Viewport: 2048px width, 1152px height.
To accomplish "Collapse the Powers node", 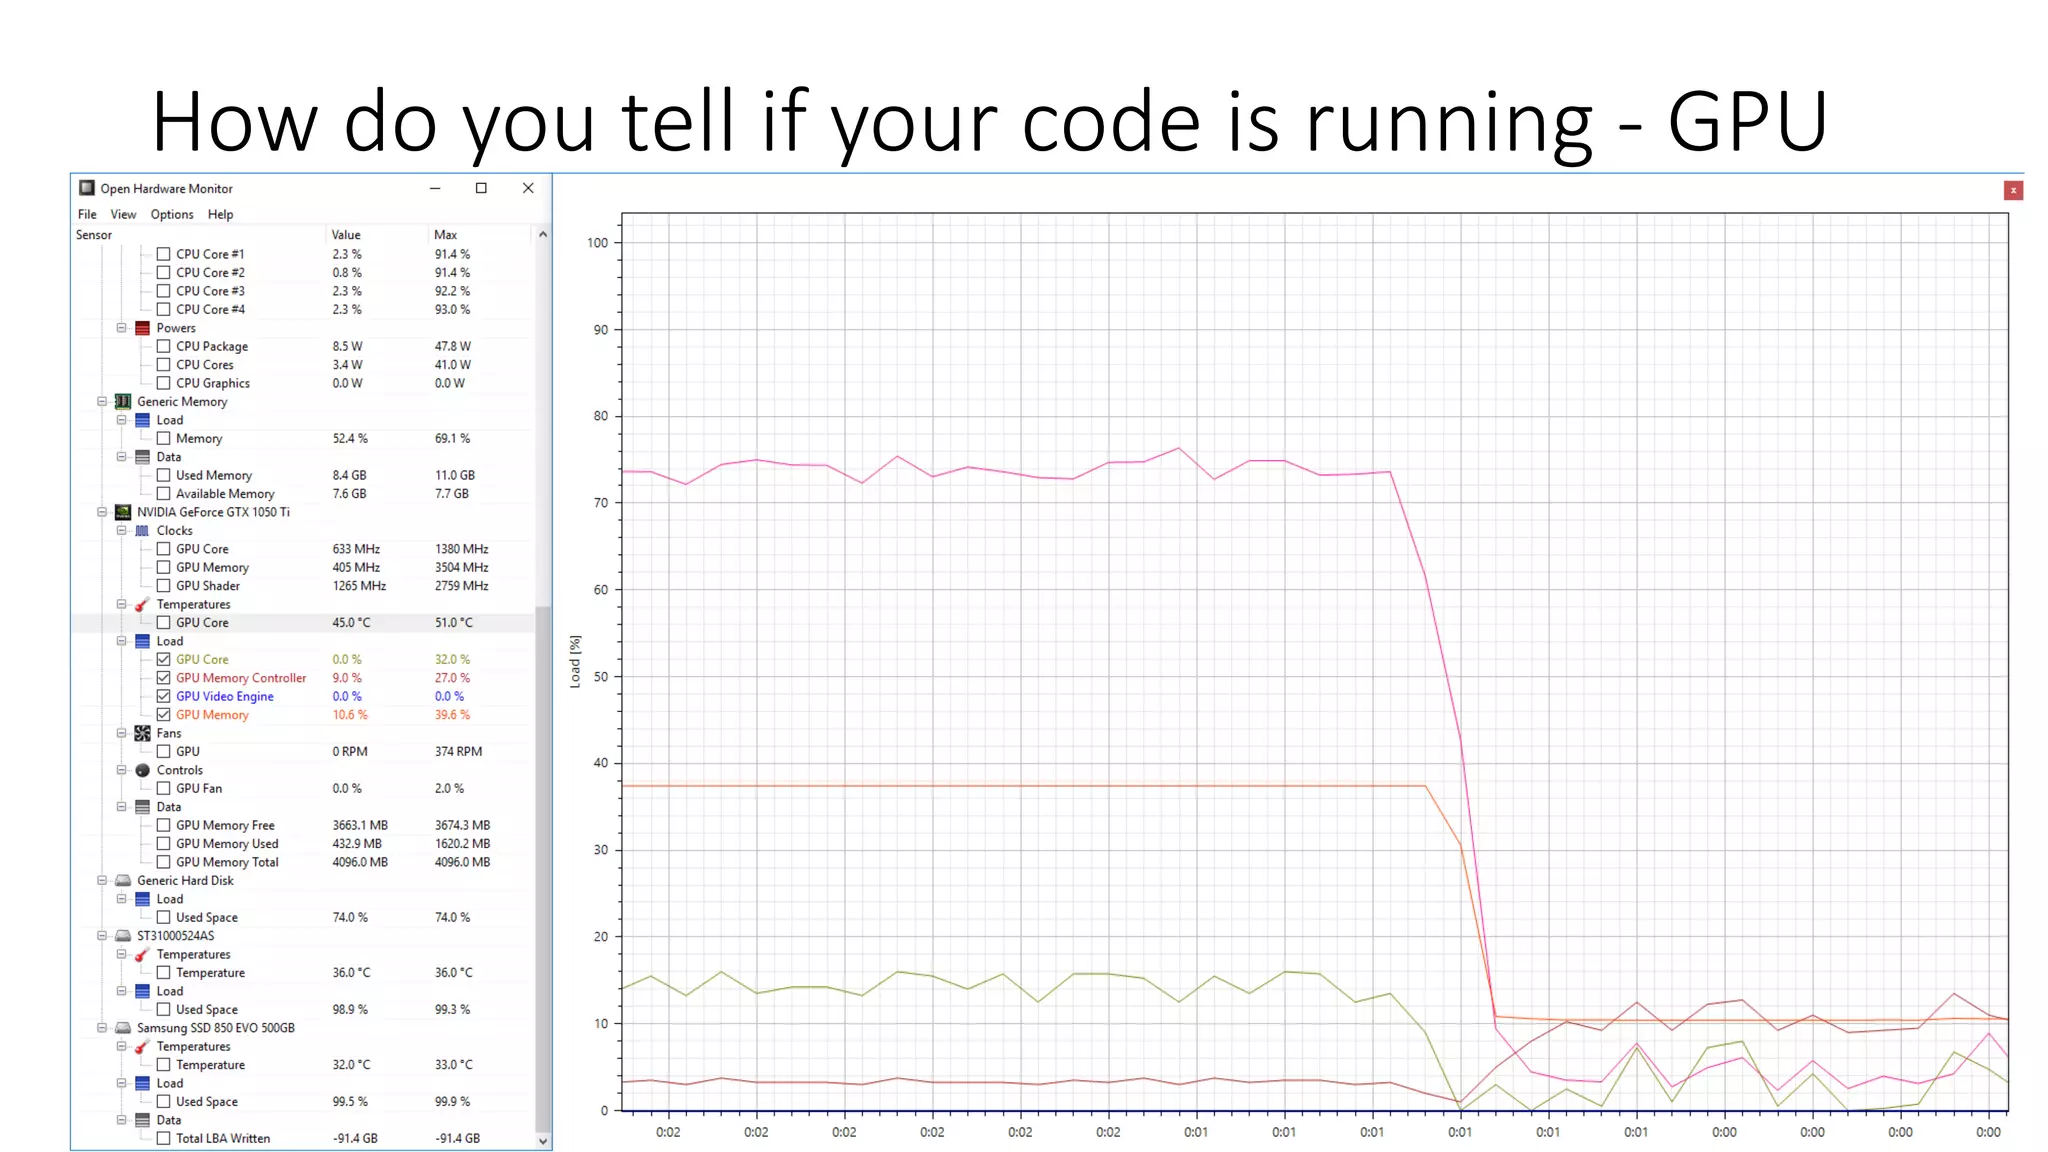I will (122, 328).
